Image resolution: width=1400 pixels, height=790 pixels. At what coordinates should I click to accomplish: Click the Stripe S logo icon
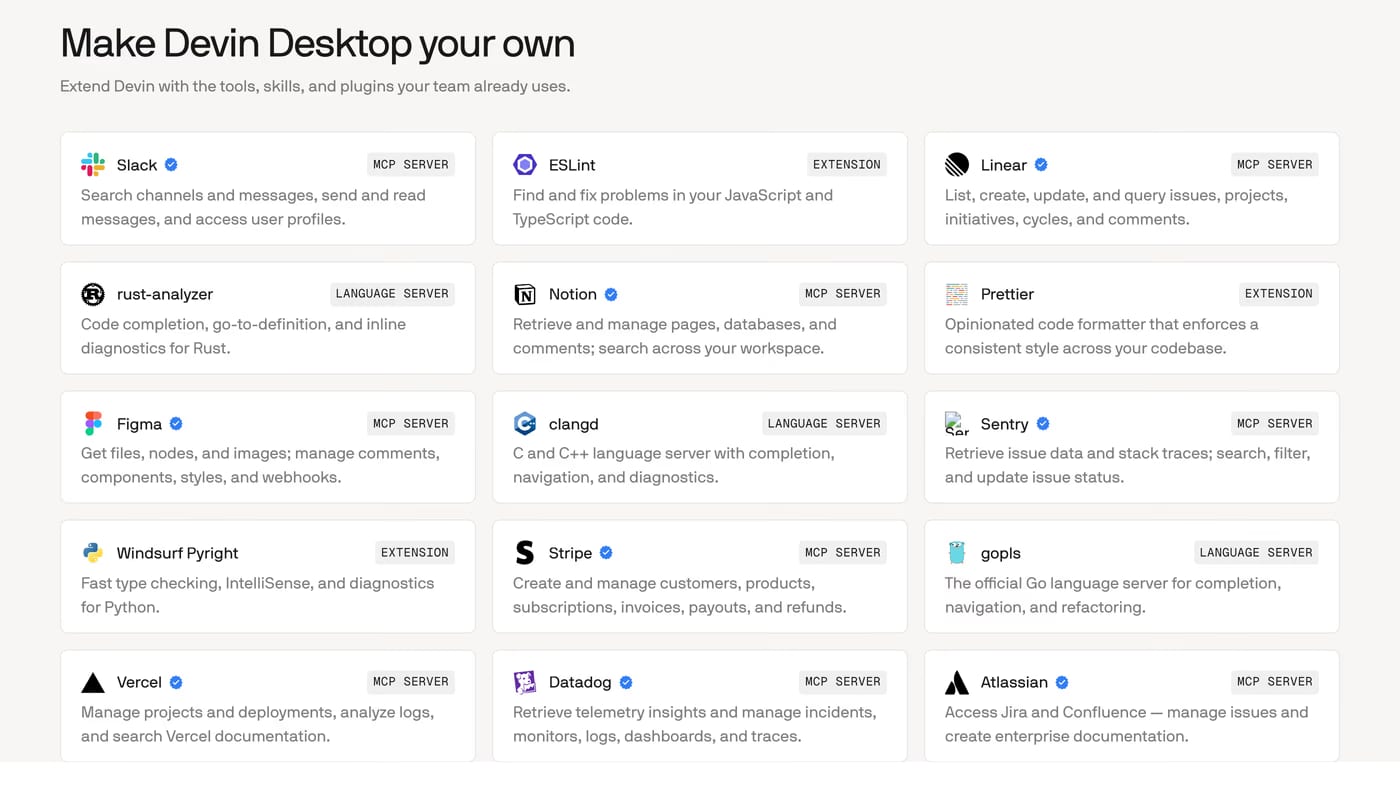pyautogui.click(x=525, y=553)
